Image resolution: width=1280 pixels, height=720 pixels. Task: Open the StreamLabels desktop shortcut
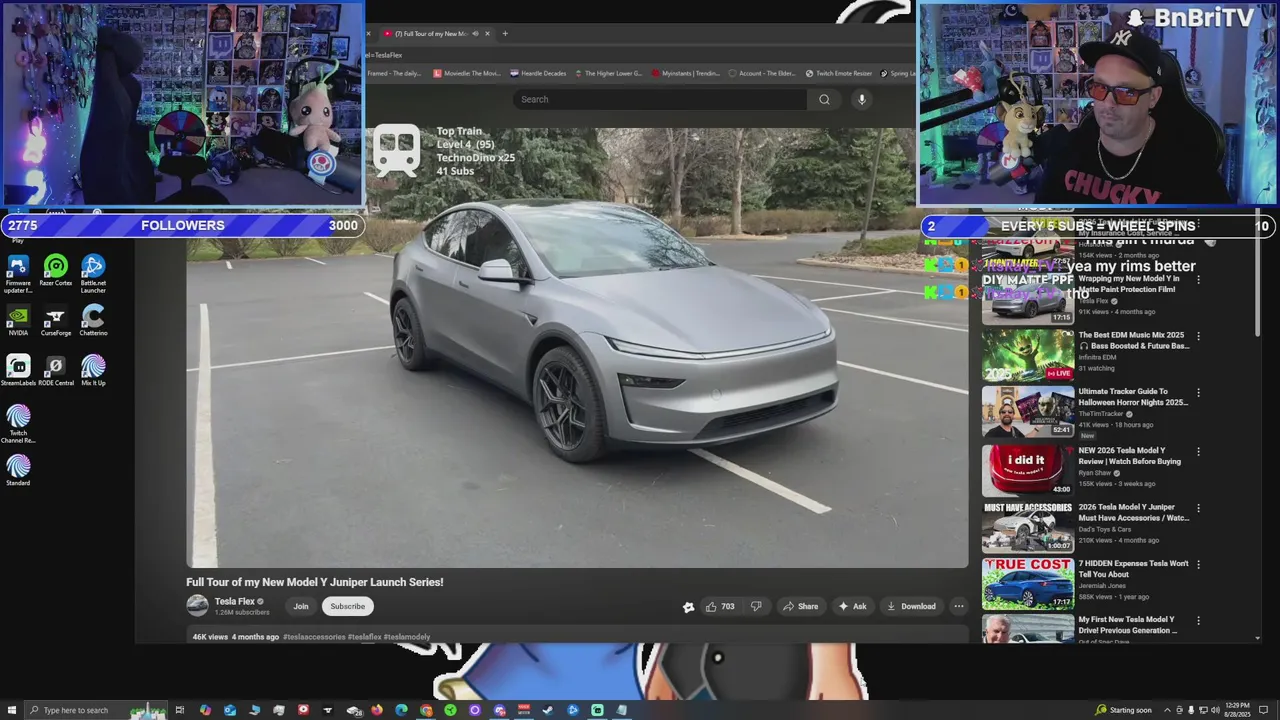point(18,370)
